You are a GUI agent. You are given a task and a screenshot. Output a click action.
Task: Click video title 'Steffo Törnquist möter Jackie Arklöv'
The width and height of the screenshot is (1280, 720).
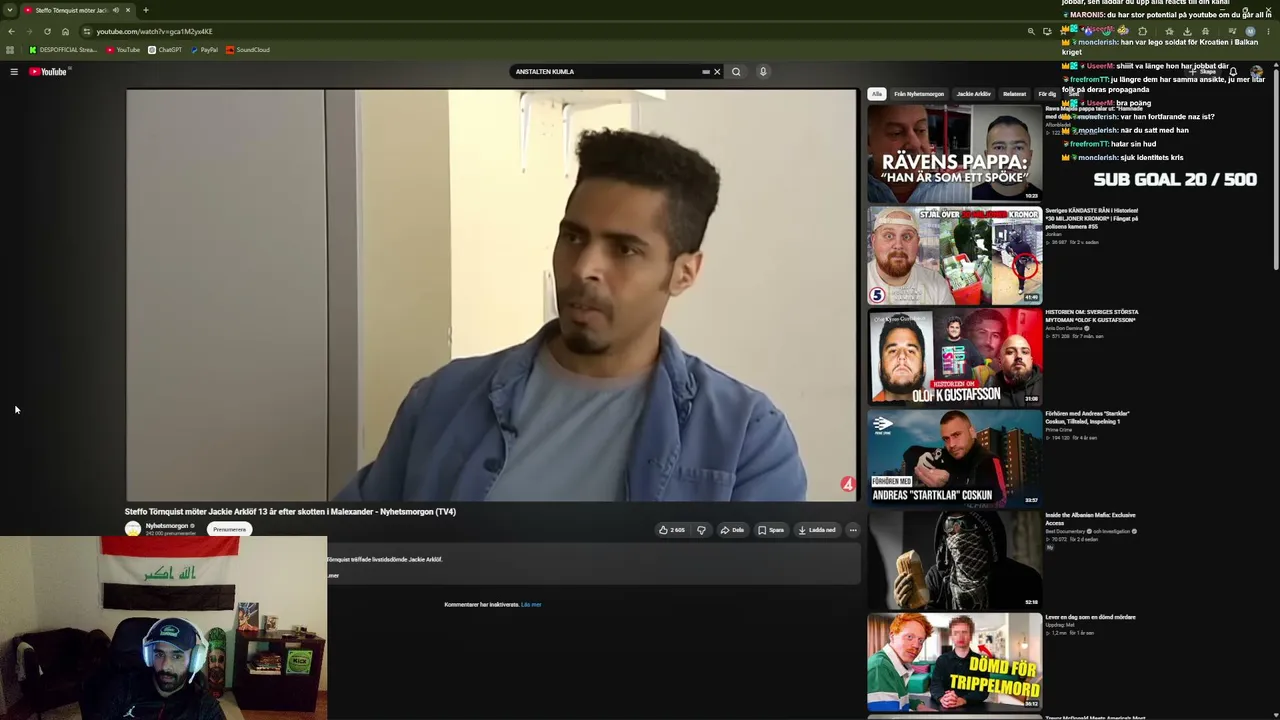pos(290,512)
